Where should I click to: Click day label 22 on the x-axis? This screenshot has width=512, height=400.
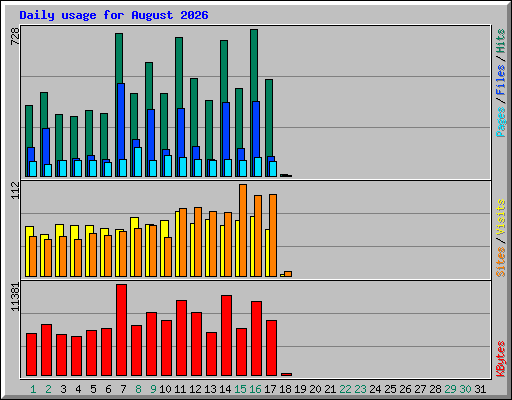[x=345, y=389]
